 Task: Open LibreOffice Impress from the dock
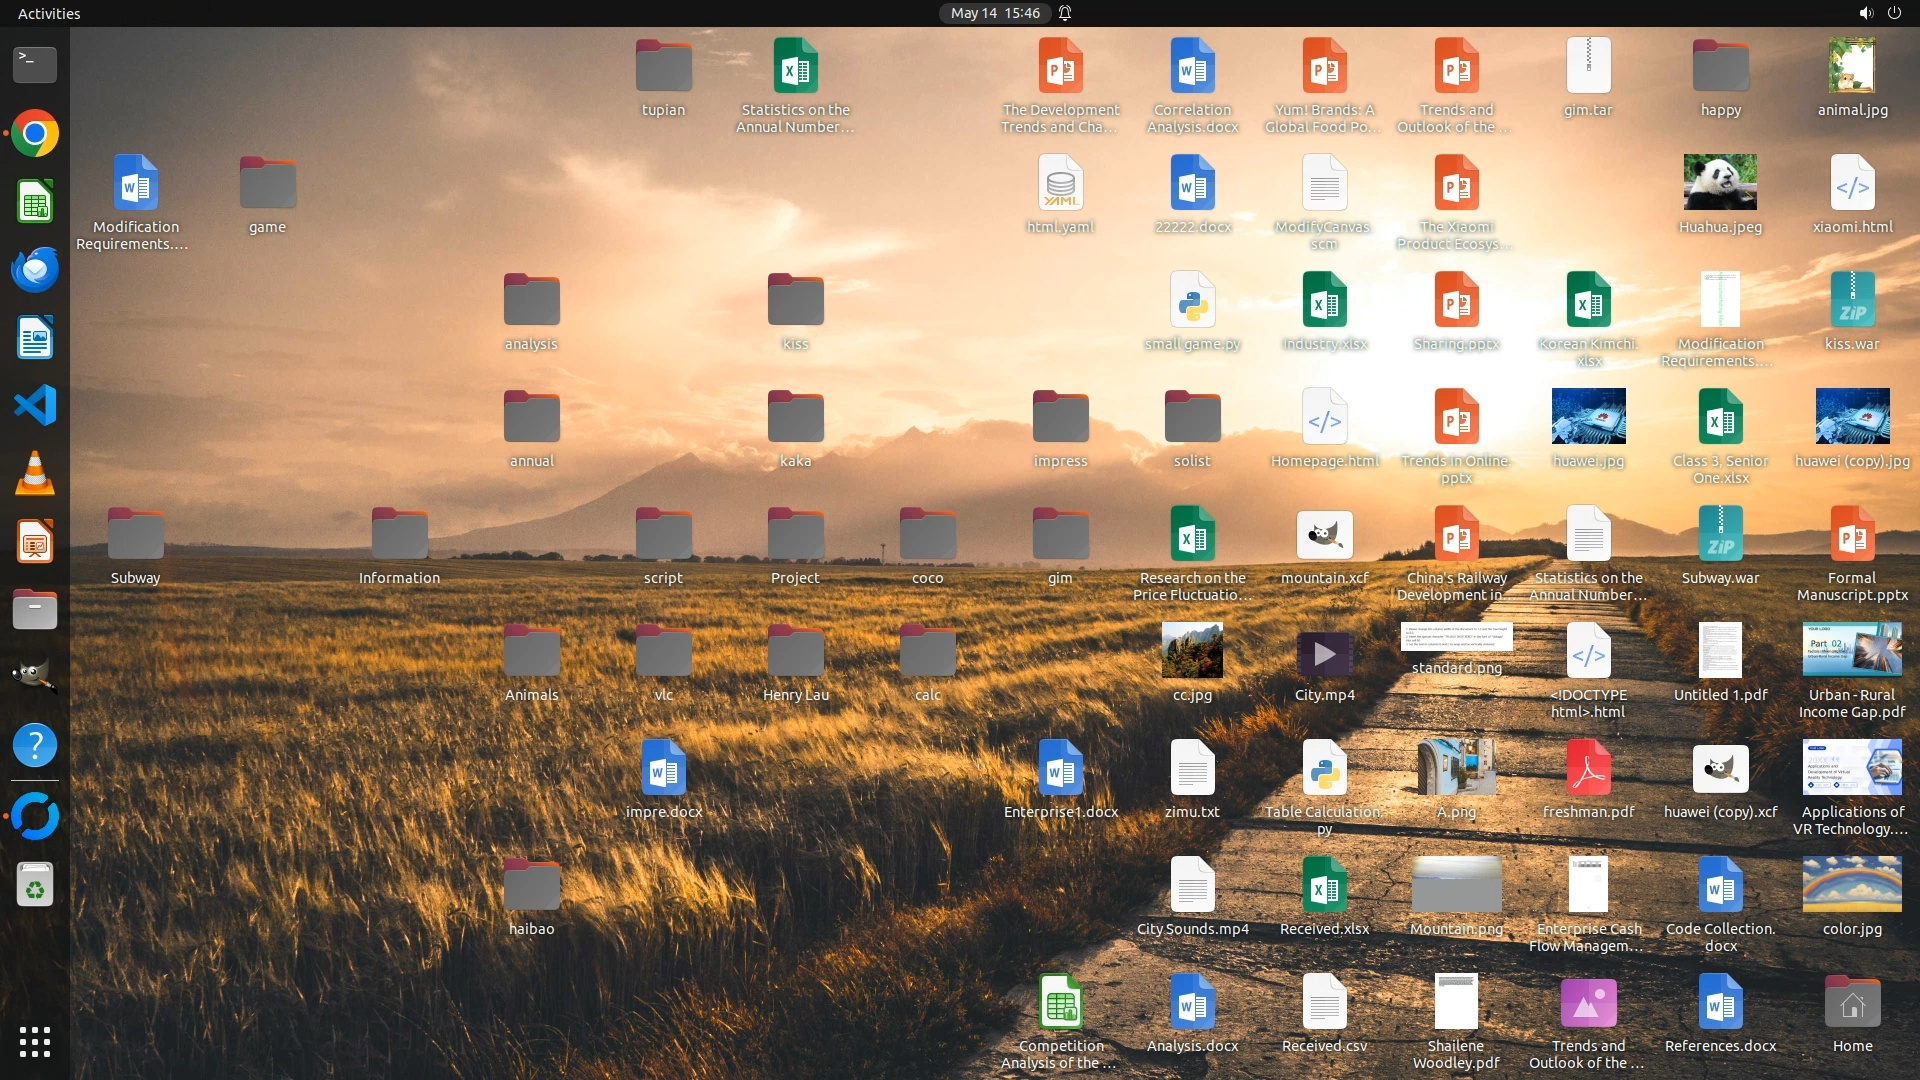point(35,542)
